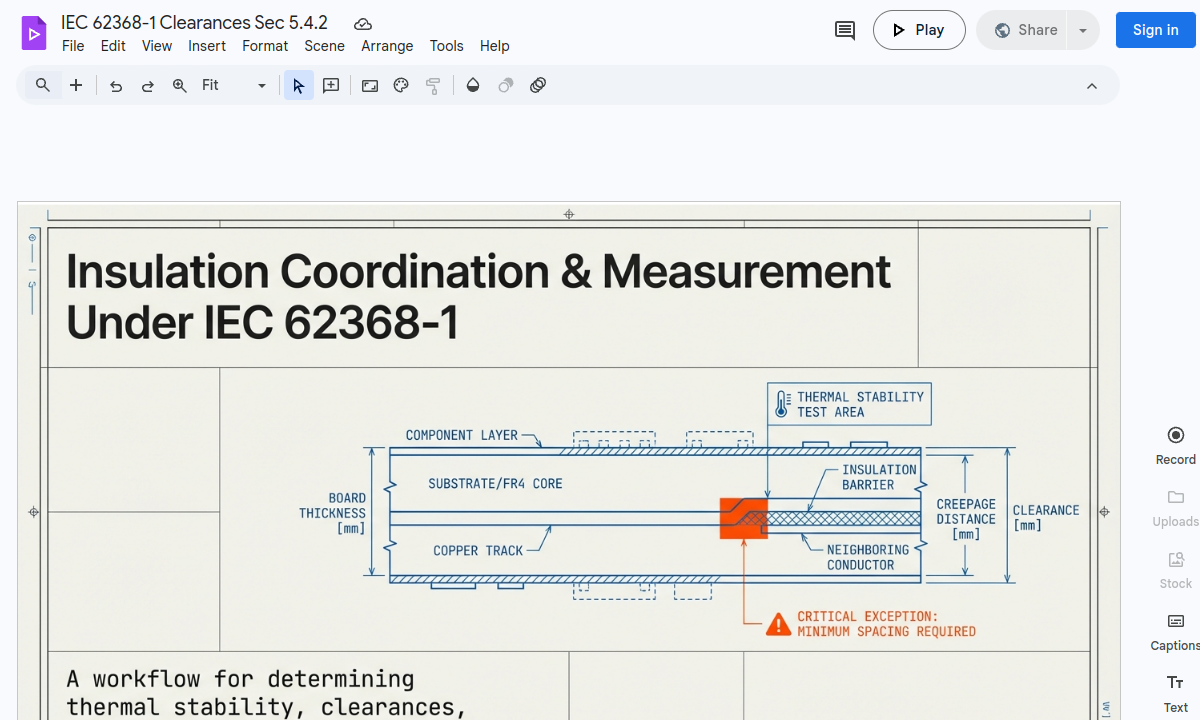Select the arrow selection tool
1200x720 pixels.
298,85
